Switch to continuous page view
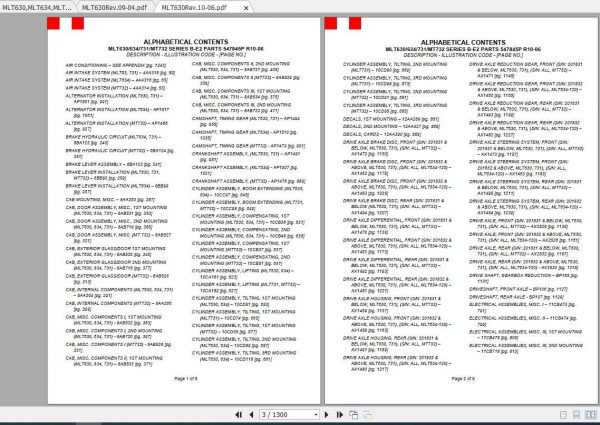 pos(576,415)
